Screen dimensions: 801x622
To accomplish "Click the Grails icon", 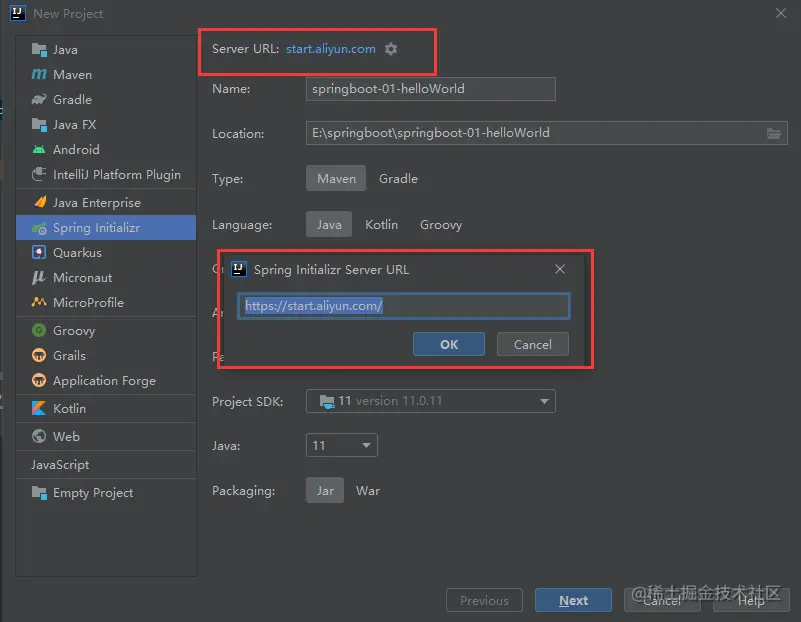I will click(x=39, y=355).
